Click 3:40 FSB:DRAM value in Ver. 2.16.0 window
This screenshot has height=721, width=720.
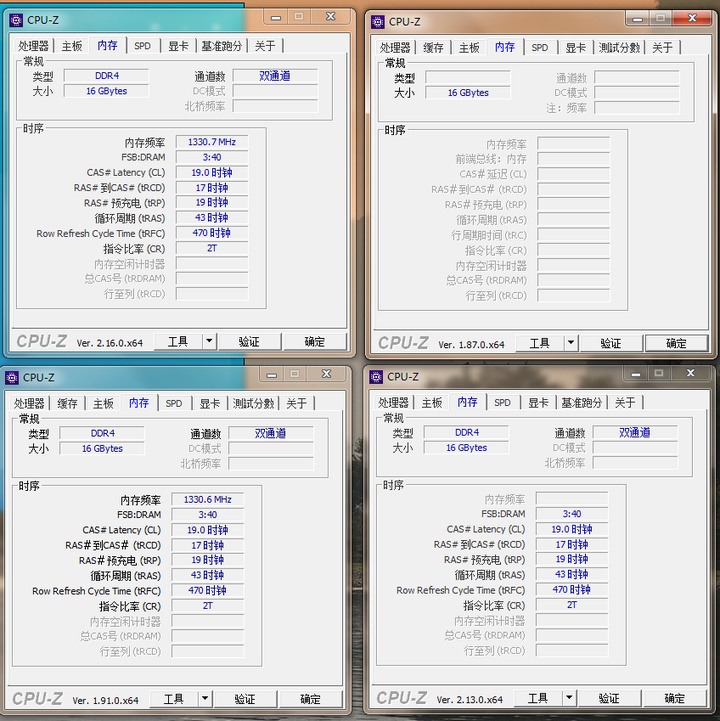[212, 157]
